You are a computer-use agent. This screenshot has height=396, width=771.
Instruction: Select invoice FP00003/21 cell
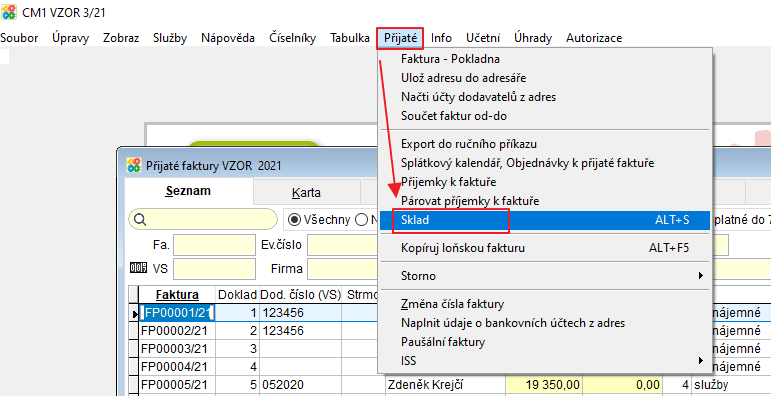(x=177, y=348)
